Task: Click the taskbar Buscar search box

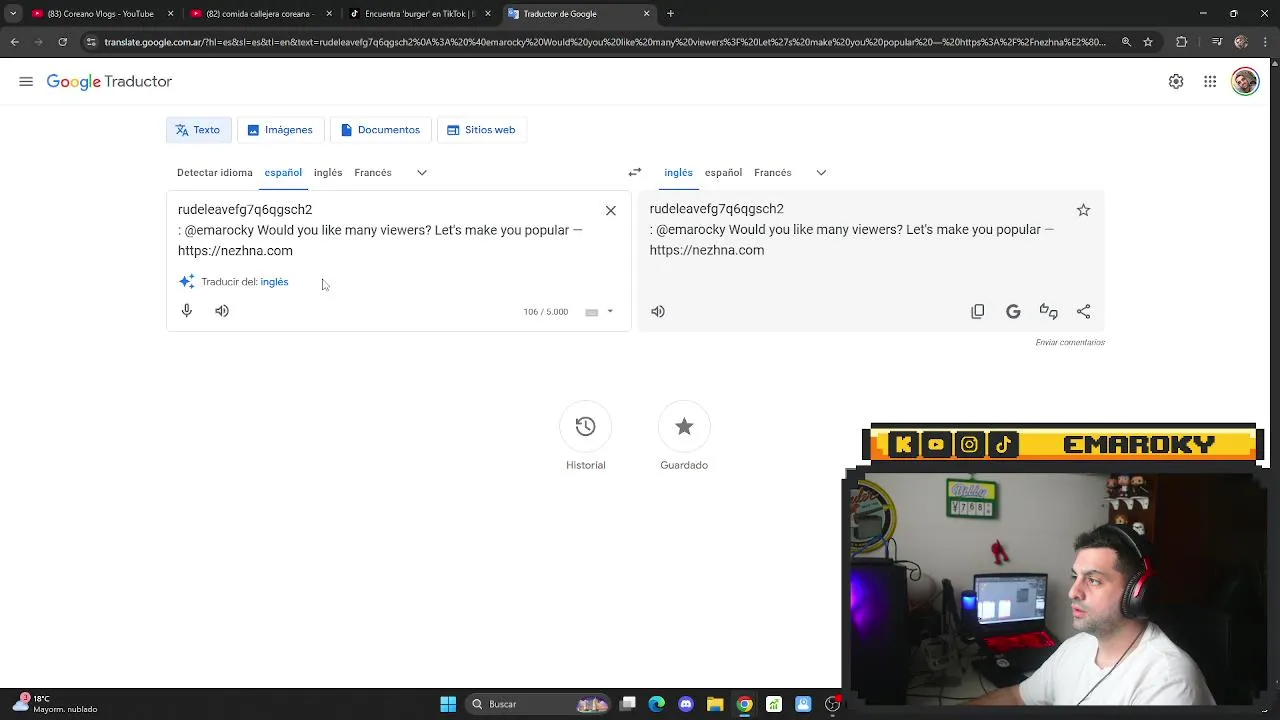Action: [540, 704]
